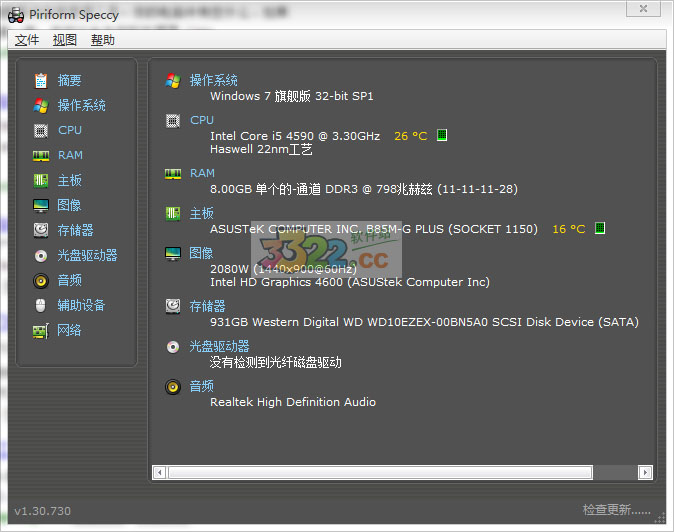
Task: Open the 视图 menu
Action: click(65, 40)
